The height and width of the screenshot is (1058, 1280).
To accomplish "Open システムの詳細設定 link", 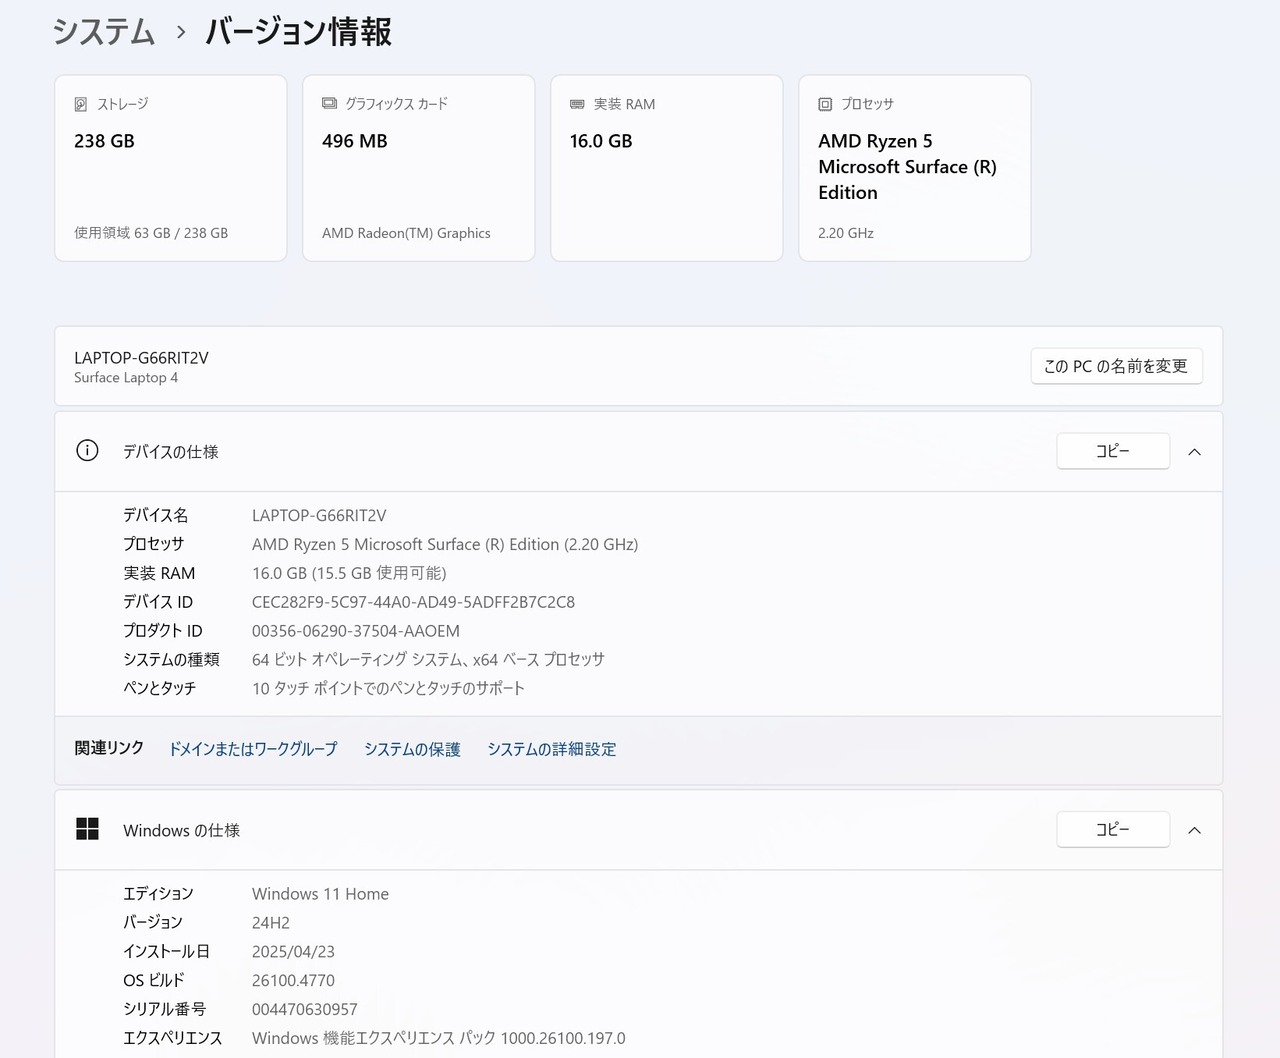I will 552,749.
